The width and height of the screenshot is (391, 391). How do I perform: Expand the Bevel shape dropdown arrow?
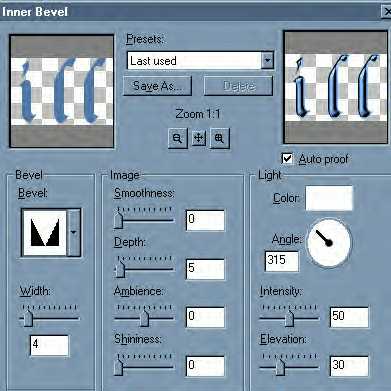[74, 232]
